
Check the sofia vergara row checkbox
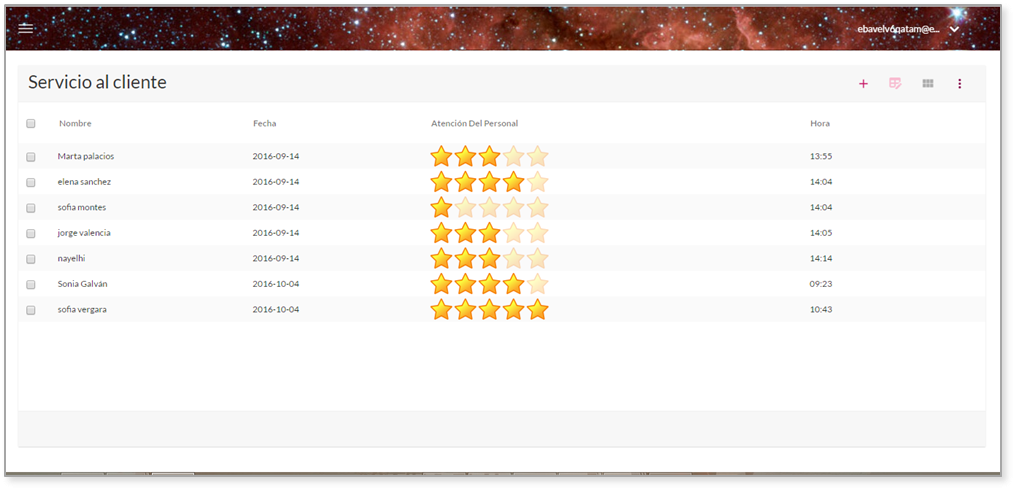coord(30,310)
